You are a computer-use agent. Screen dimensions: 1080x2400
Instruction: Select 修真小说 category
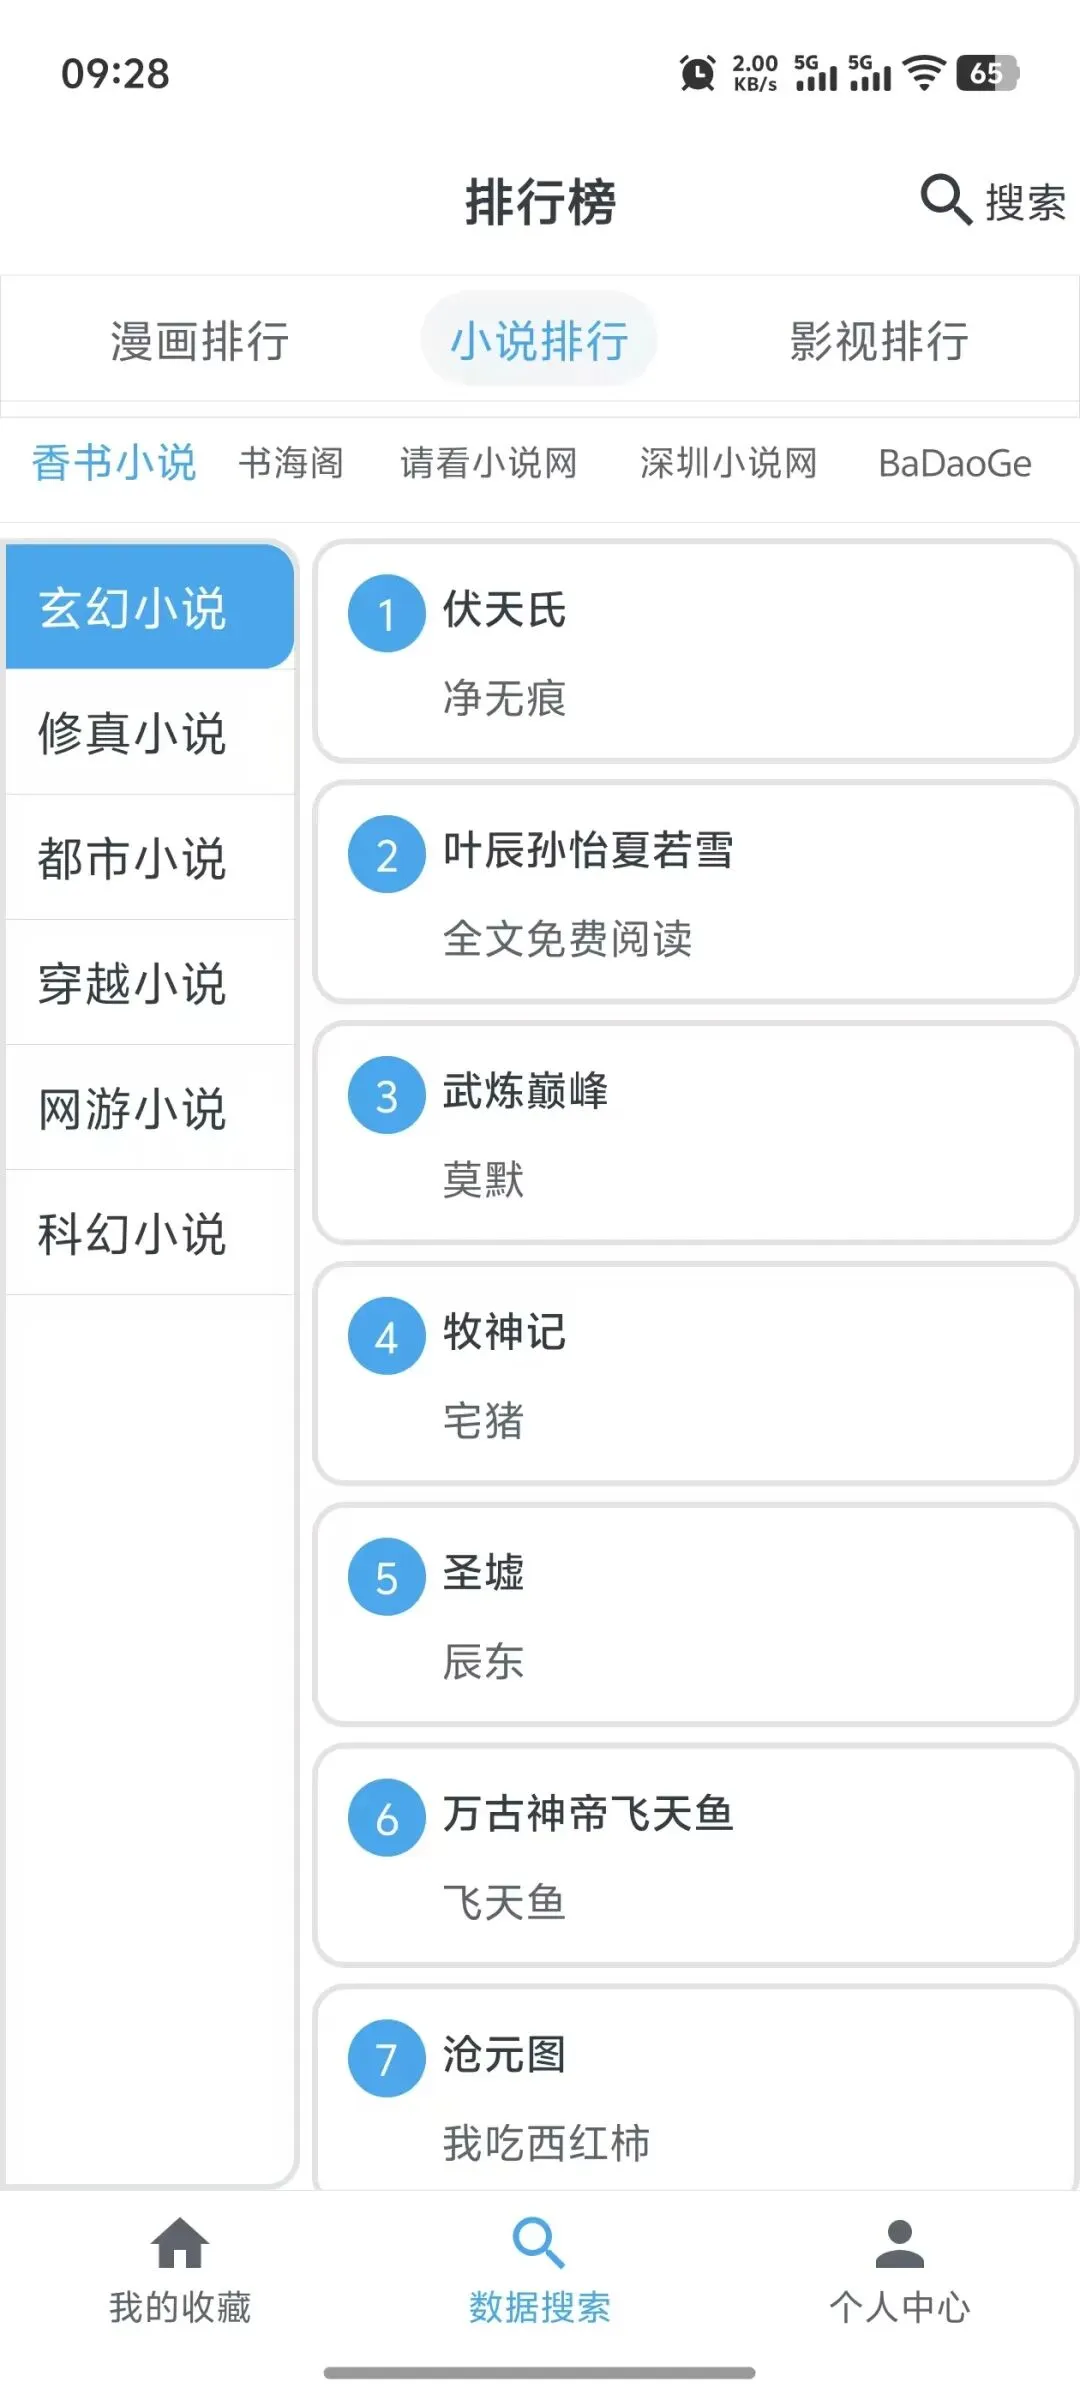pyautogui.click(x=133, y=733)
